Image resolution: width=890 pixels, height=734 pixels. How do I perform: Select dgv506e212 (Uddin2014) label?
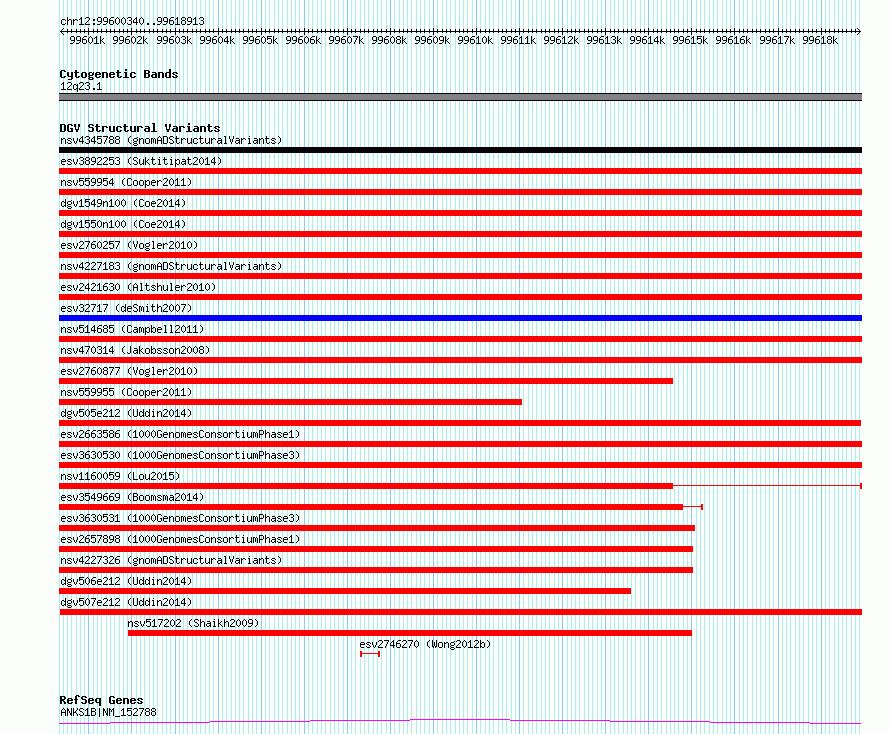126,581
